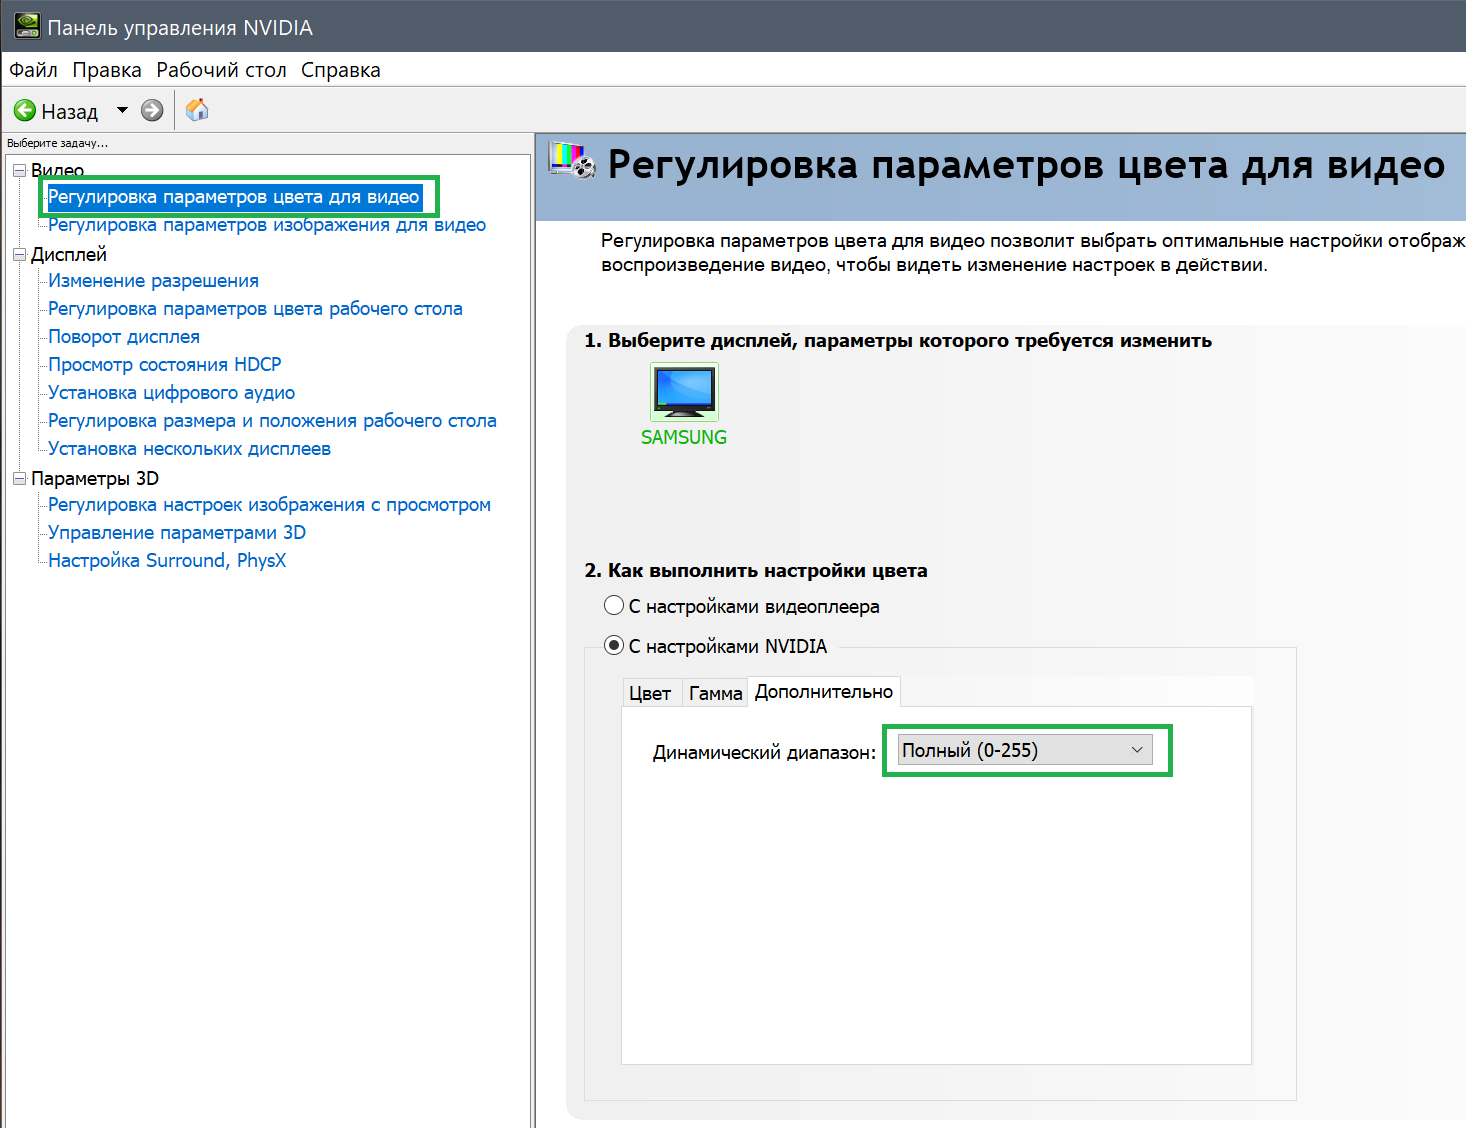Image resolution: width=1466 pixels, height=1128 pixels.
Task: Click the 'Динамический диапазон:' label
Action: tap(764, 752)
